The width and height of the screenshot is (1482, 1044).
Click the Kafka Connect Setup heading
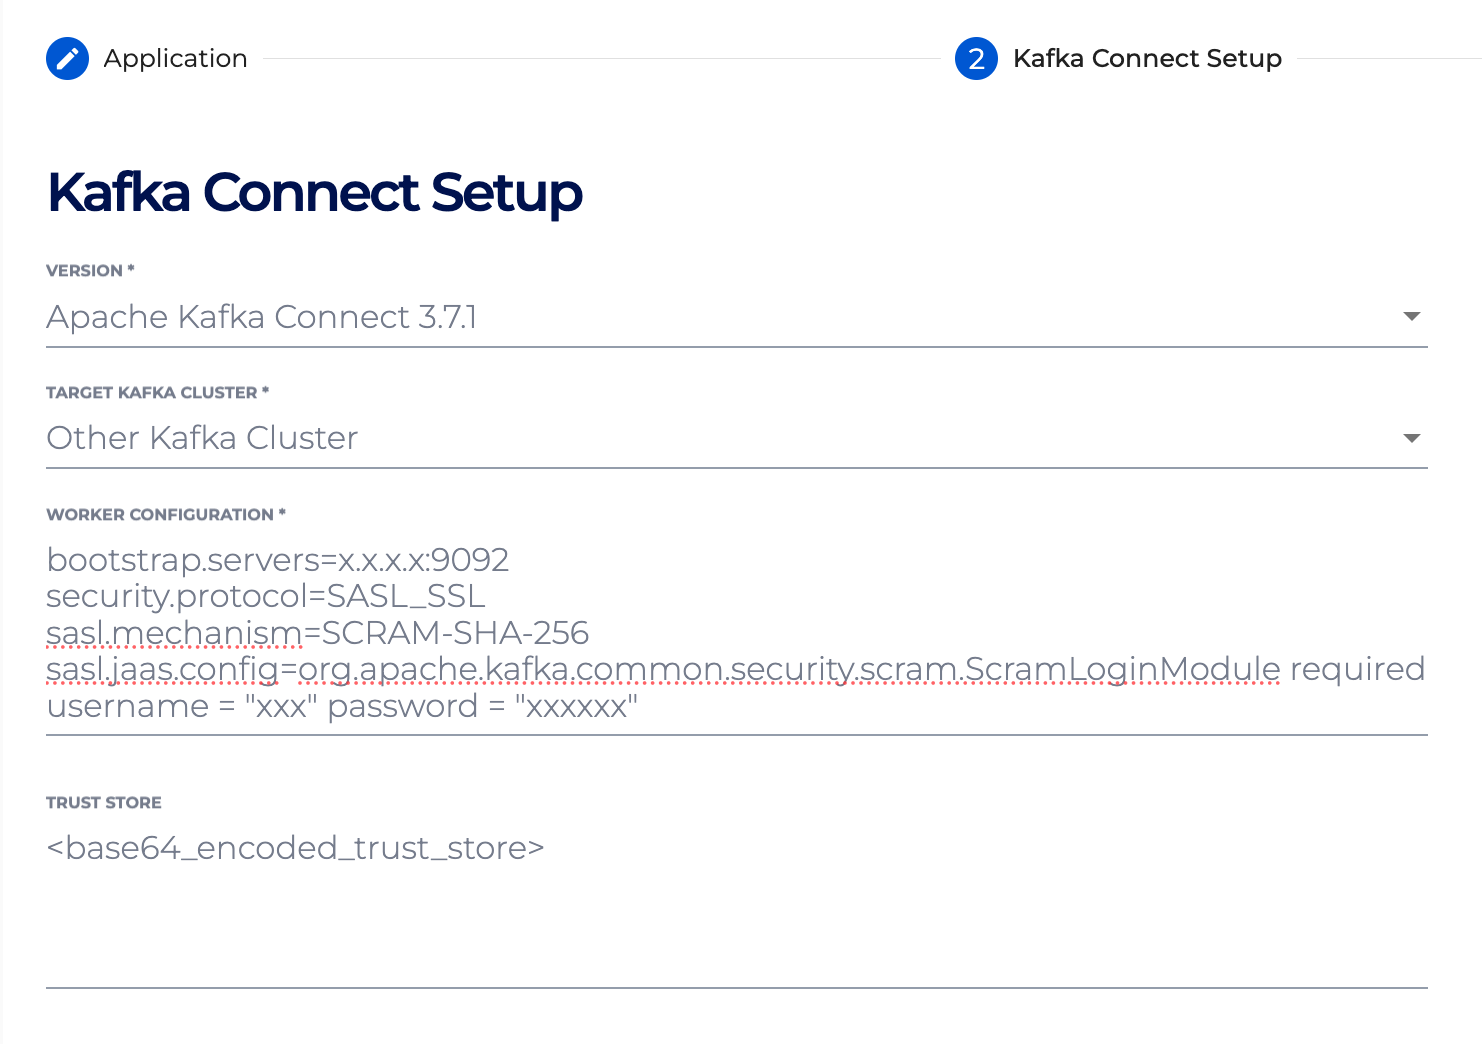point(314,192)
